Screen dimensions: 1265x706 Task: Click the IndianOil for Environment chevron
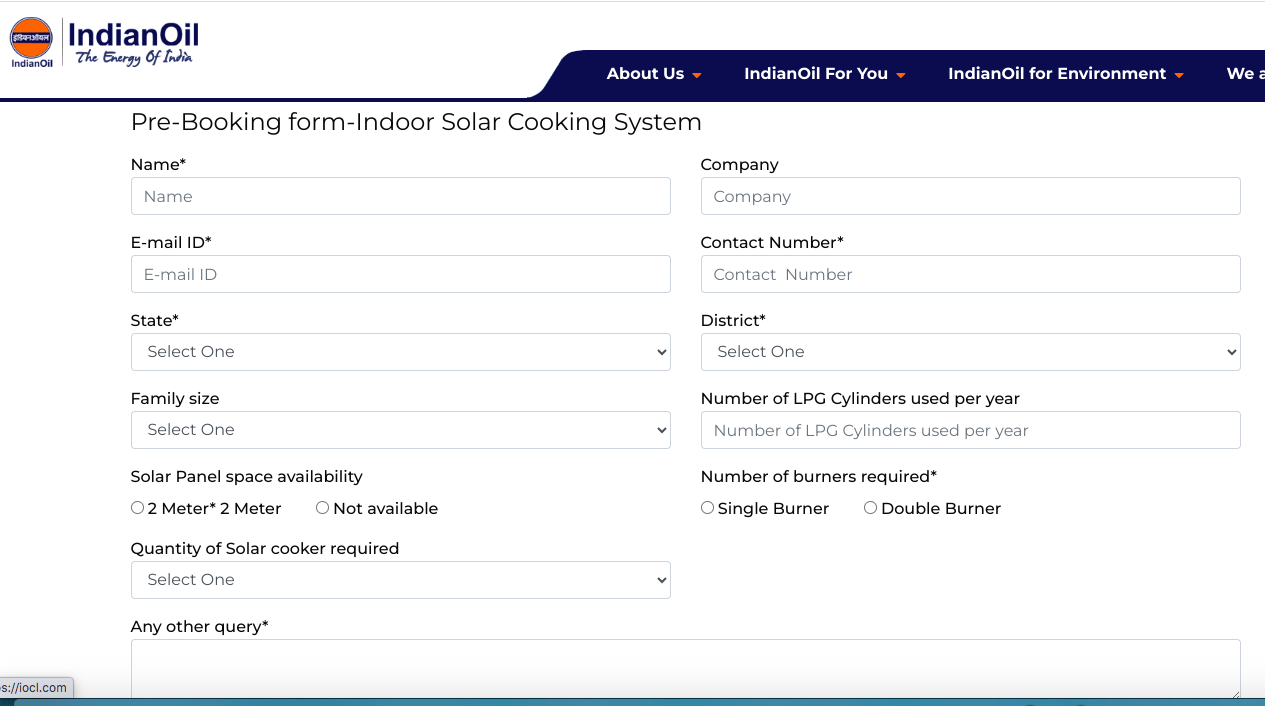pos(1179,74)
